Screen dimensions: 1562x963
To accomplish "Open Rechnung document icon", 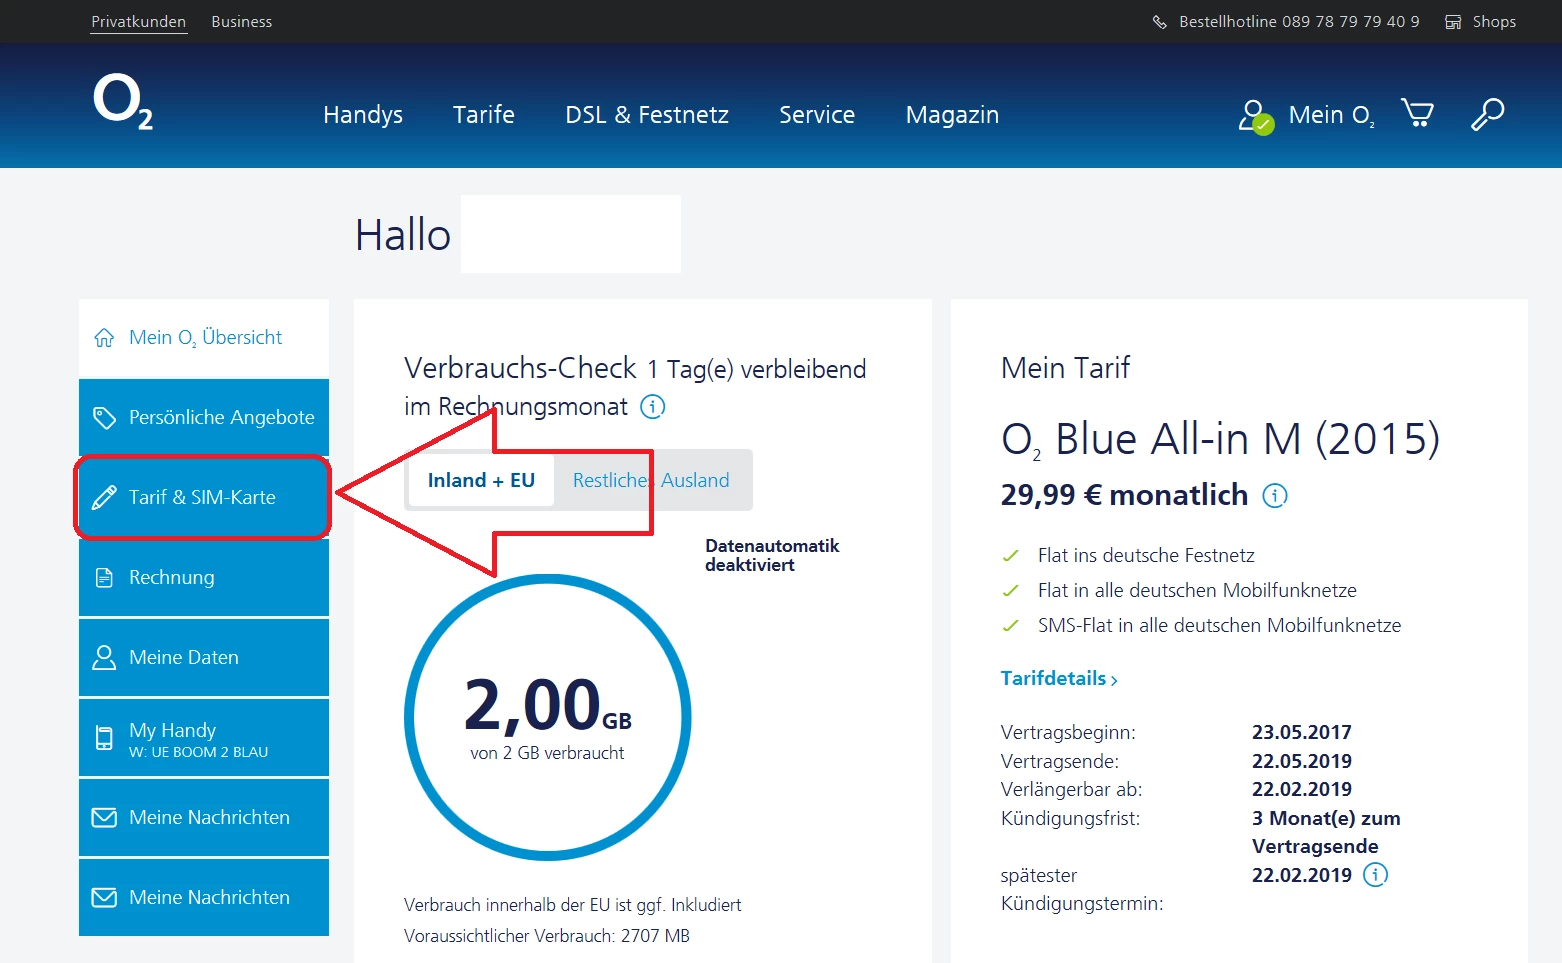I will click(x=104, y=577).
